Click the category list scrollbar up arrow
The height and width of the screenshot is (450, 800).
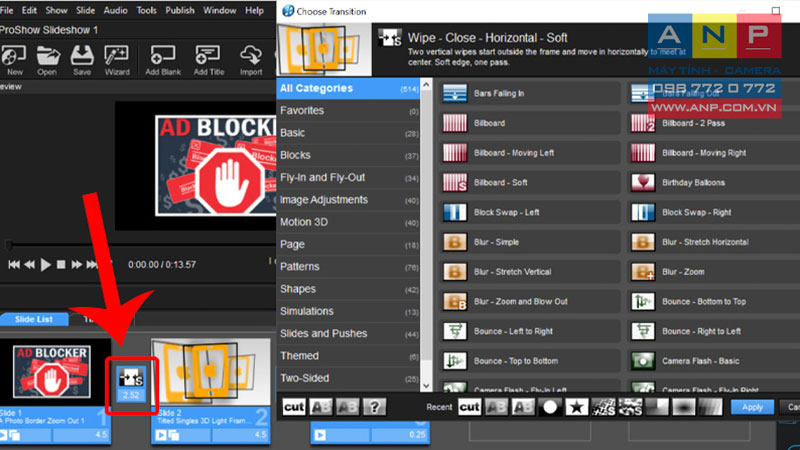tap(427, 84)
